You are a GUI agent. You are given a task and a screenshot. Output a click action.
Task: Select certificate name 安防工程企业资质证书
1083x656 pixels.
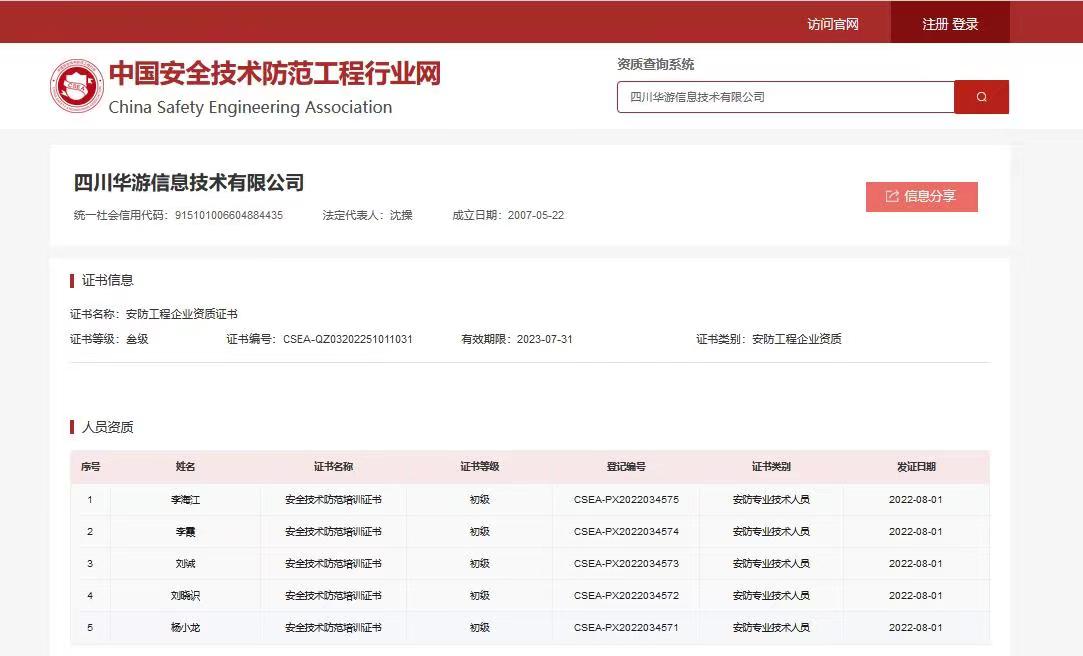point(182,314)
